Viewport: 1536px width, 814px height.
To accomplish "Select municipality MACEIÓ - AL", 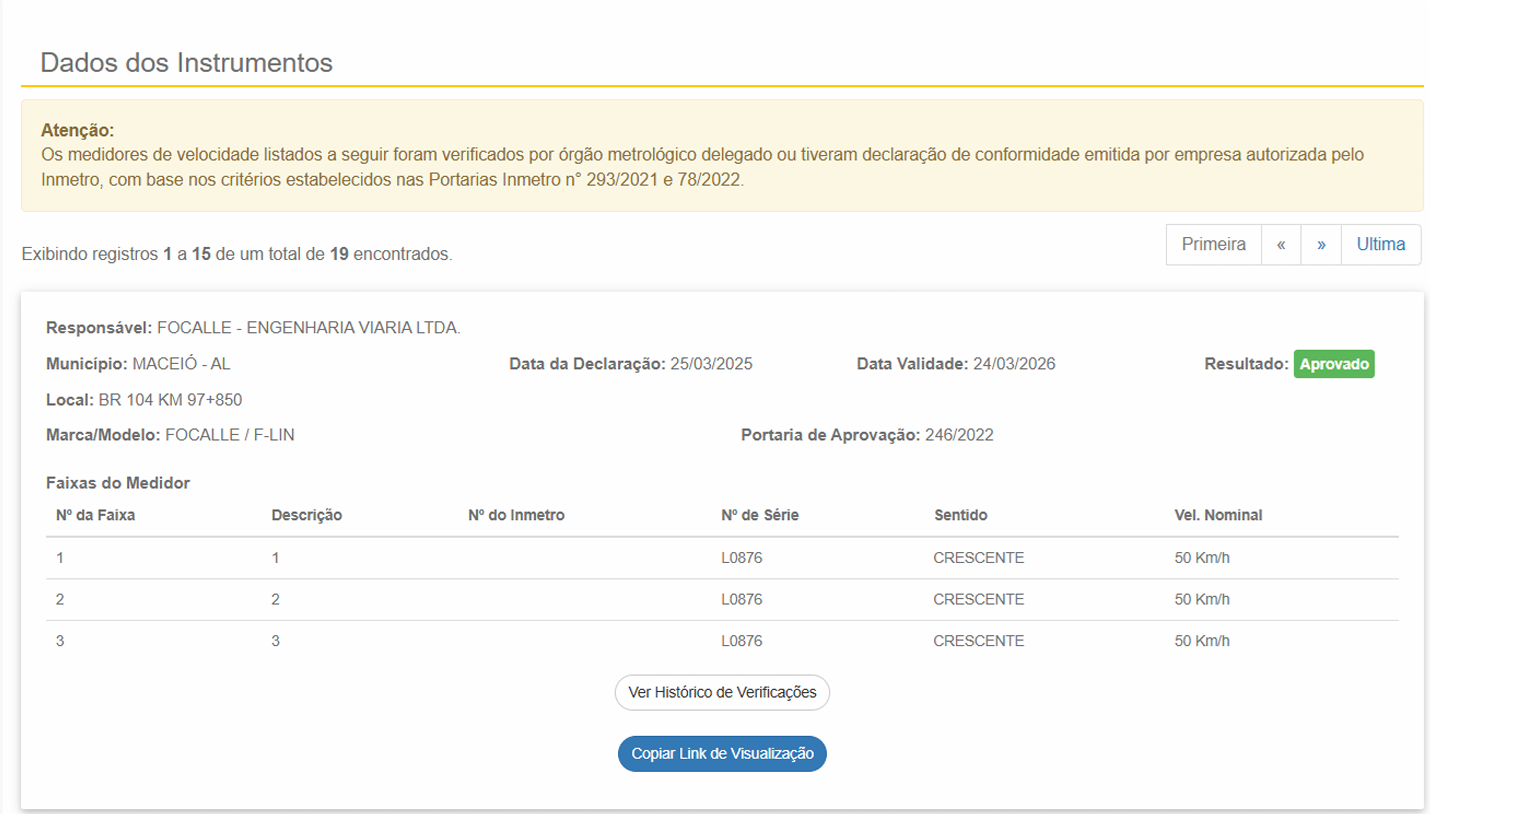I will tap(181, 364).
